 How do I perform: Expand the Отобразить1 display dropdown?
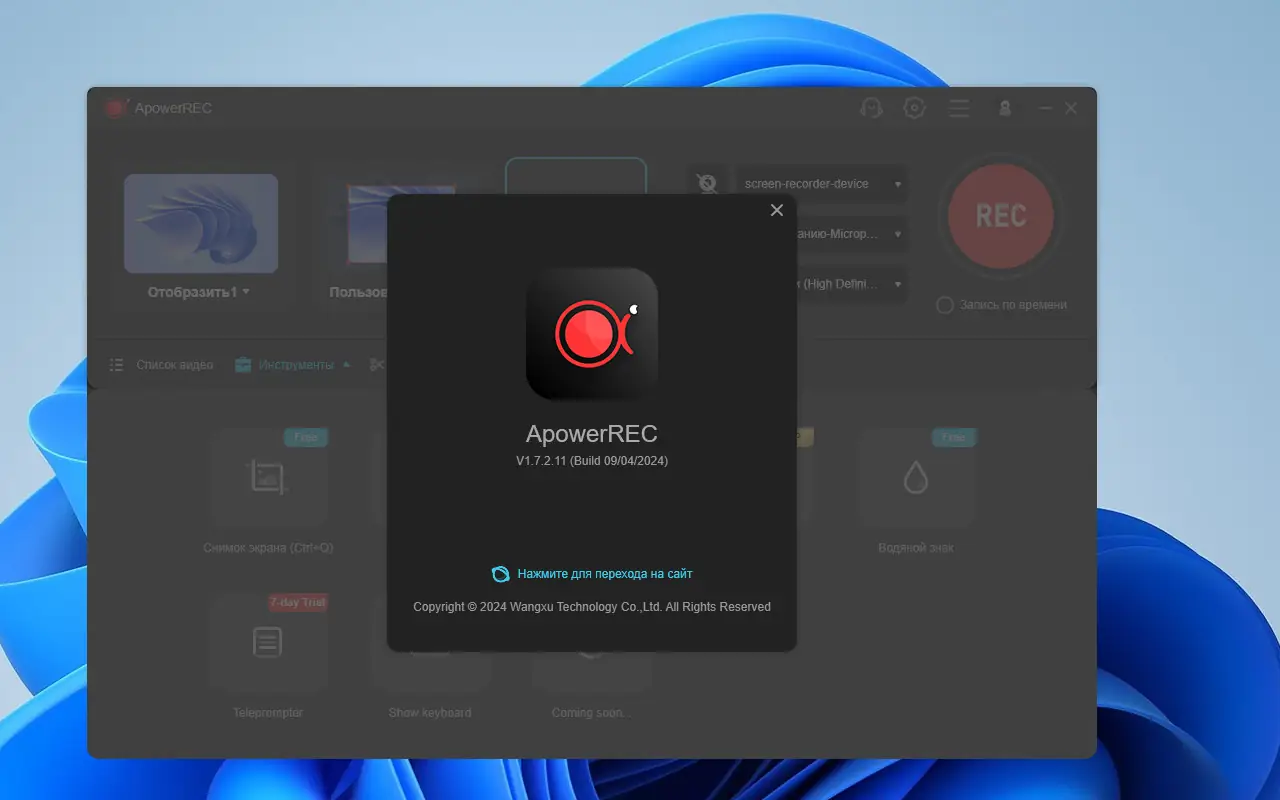tap(199, 292)
